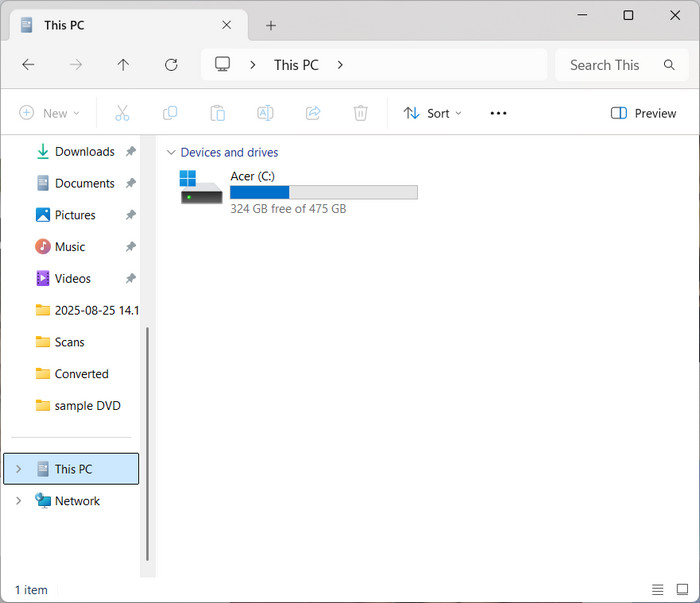Screen dimensions: 700x603
Task: Unpin Downloads using its pin icon
Action: [130, 152]
